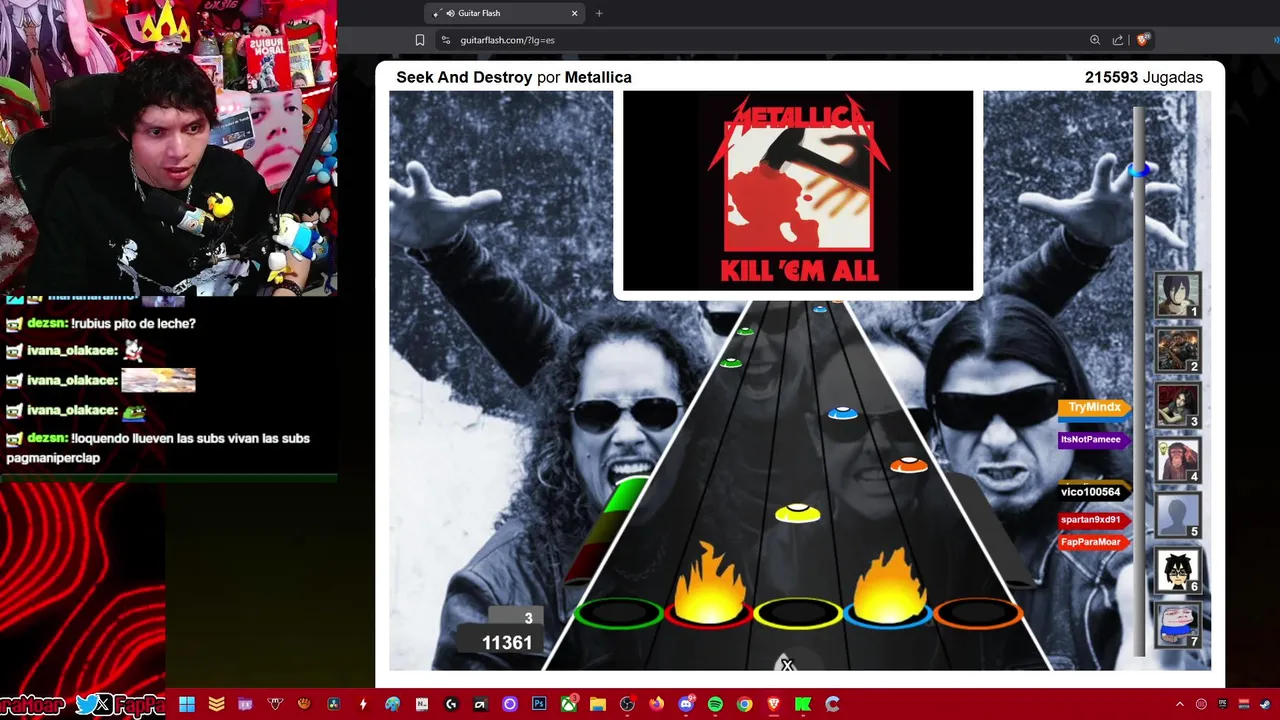Click ranking avatar number 2

click(1178, 350)
